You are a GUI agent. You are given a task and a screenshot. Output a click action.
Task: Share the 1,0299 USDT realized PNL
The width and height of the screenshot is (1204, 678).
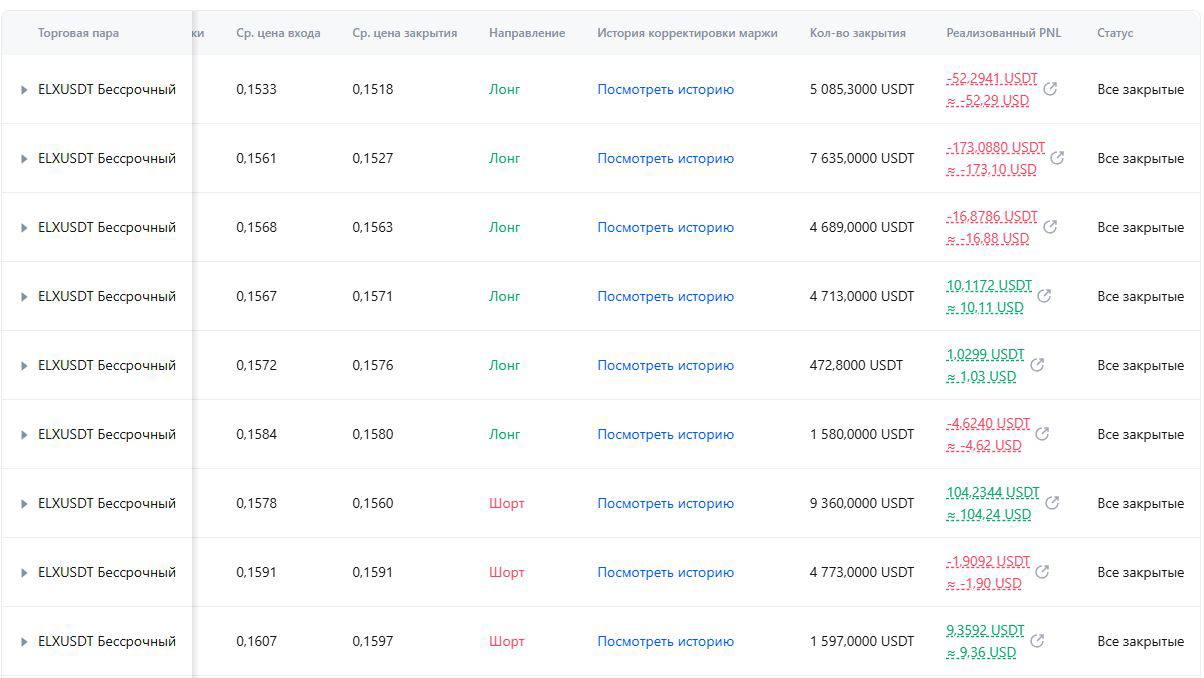point(1037,365)
